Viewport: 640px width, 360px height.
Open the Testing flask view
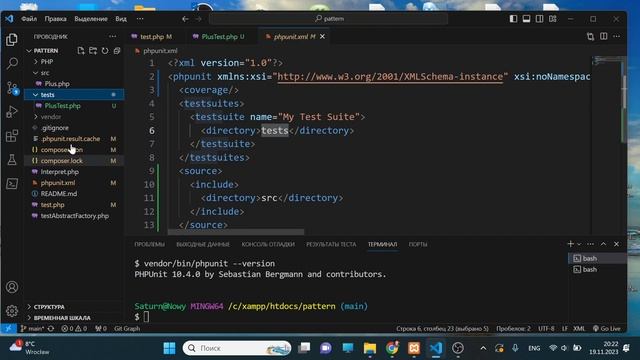click(x=12, y=160)
